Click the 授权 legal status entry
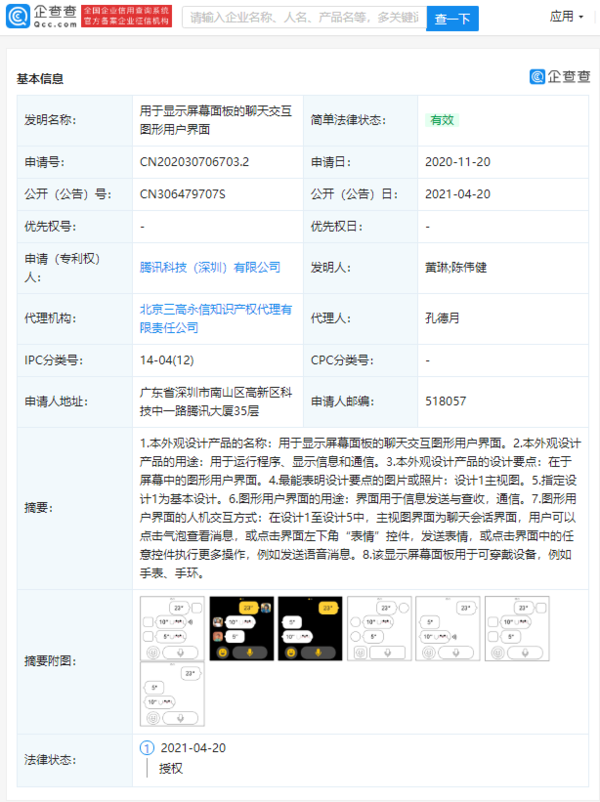 click(x=171, y=768)
